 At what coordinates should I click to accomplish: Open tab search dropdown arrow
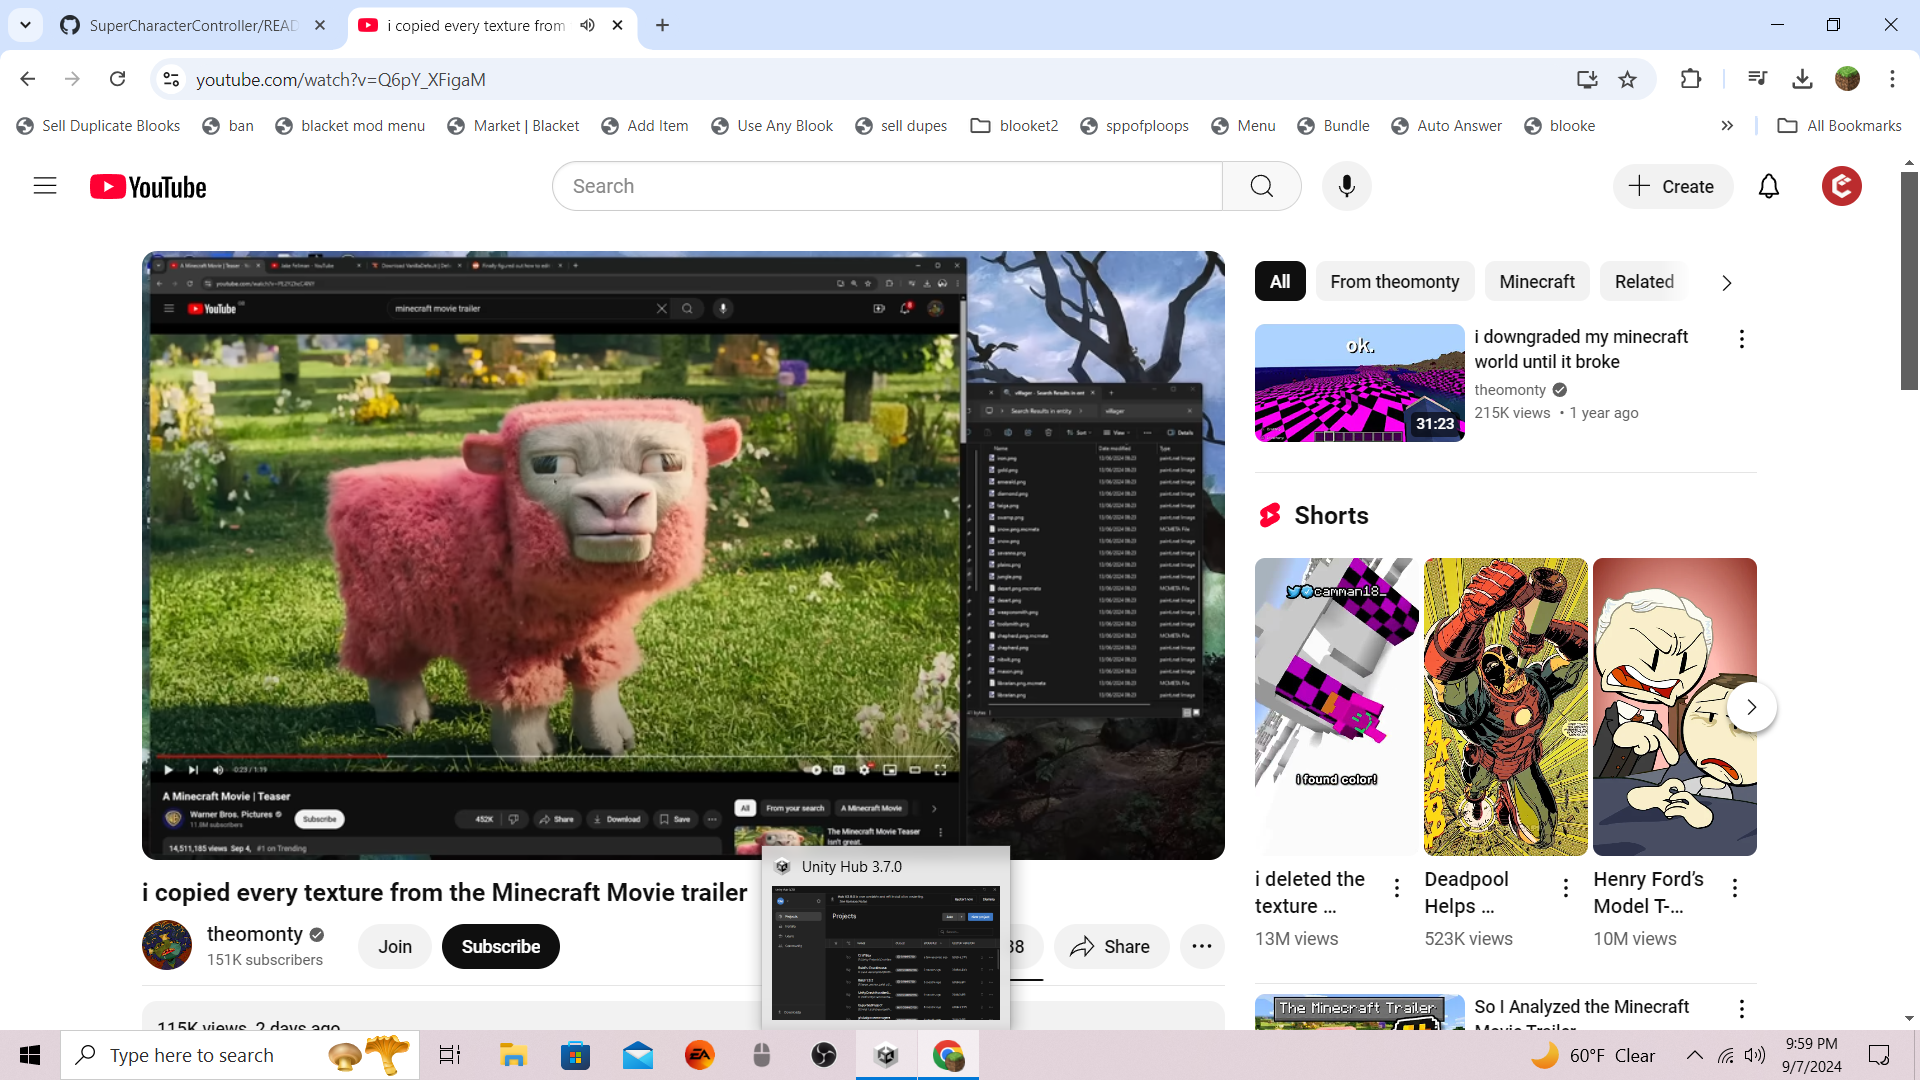pos(25,25)
